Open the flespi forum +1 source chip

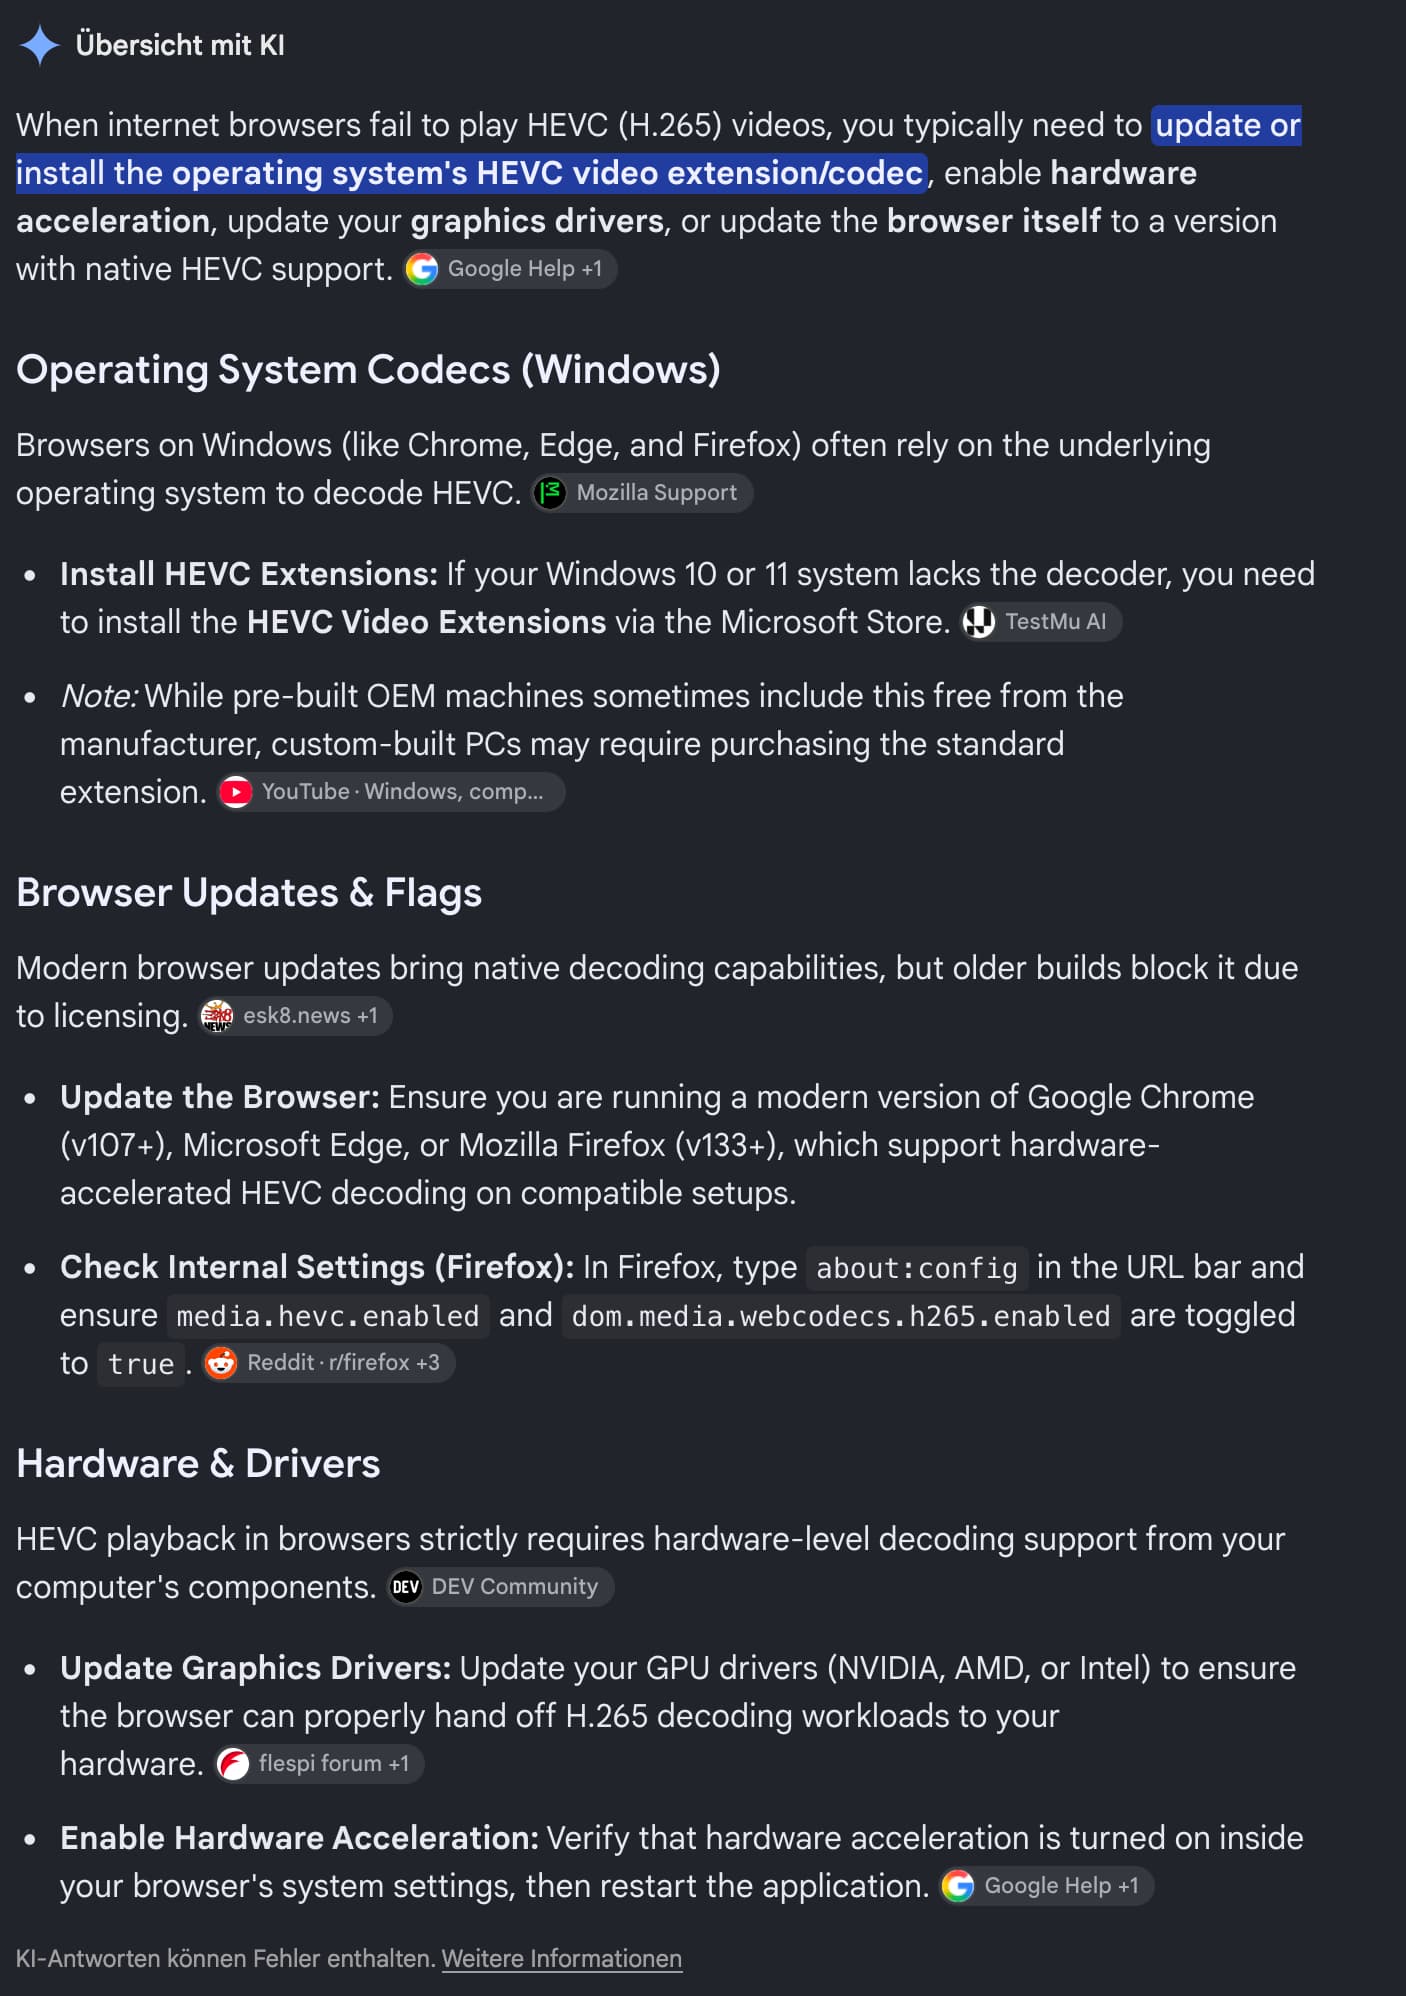coord(319,1764)
